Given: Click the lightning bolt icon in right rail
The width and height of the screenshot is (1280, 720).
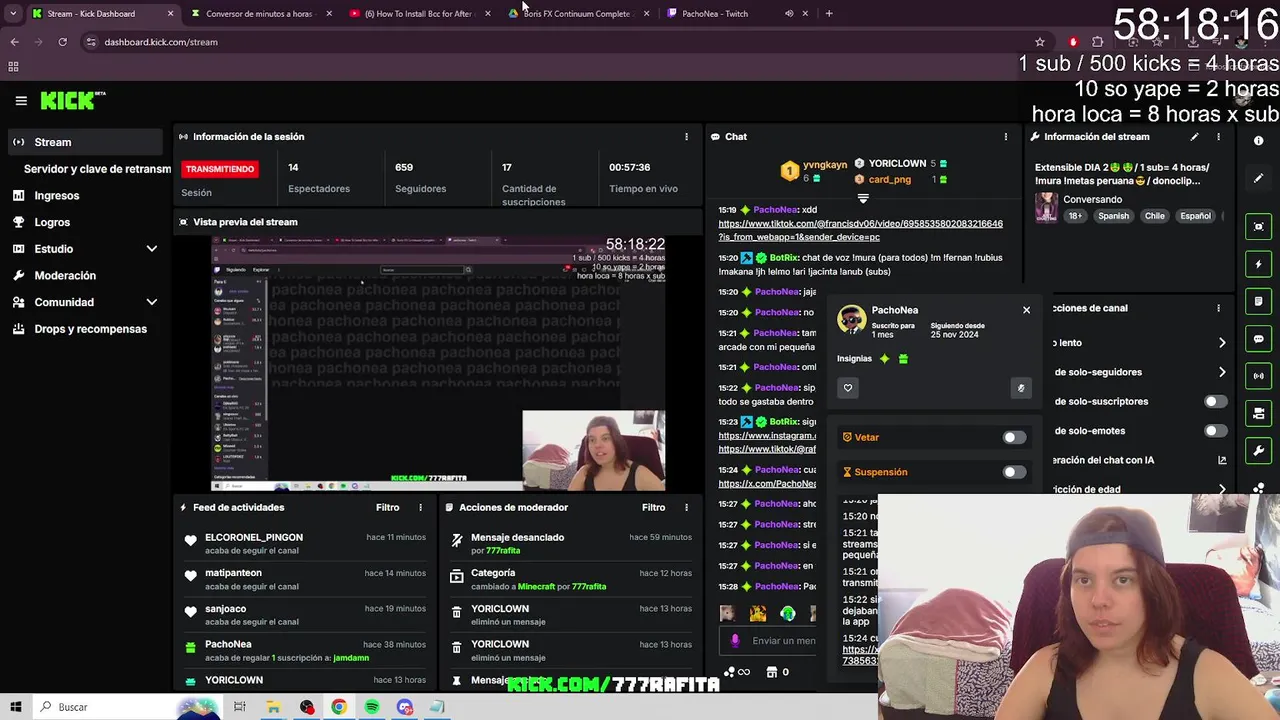Looking at the screenshot, I should [1259, 264].
